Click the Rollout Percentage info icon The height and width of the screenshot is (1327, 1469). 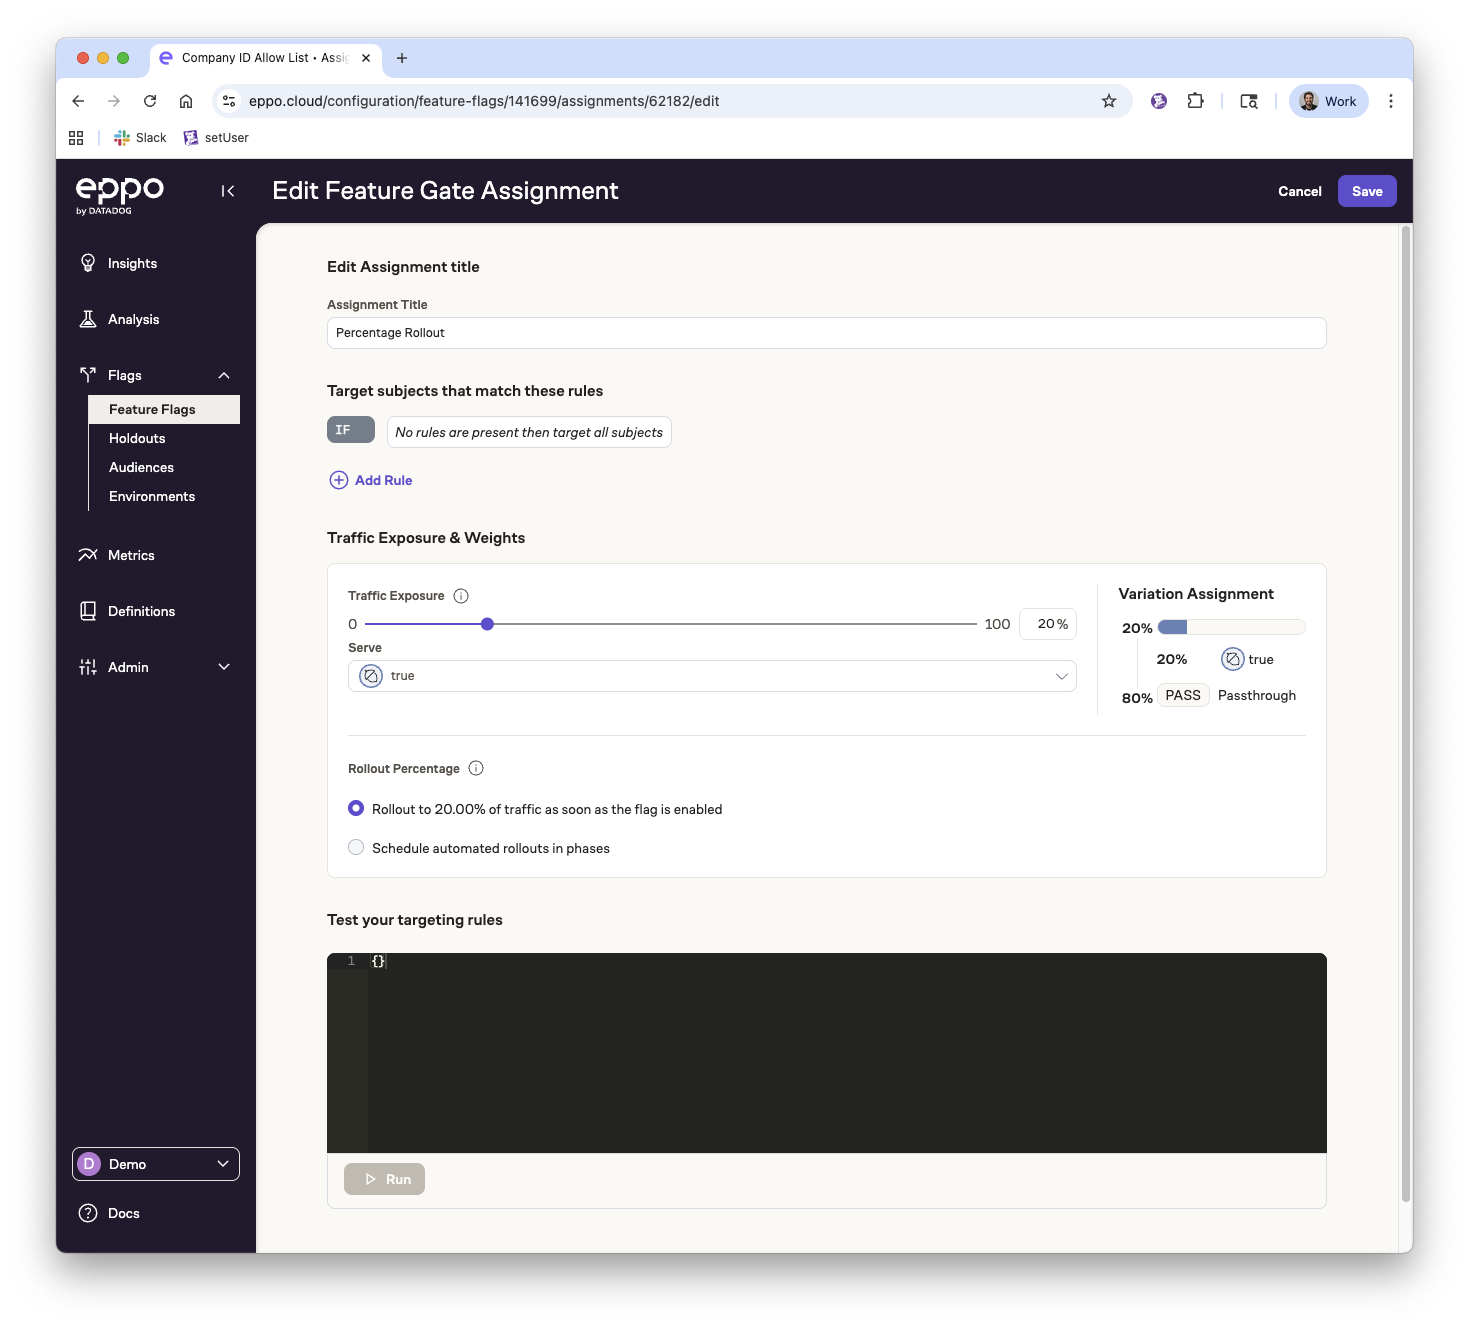pos(476,768)
